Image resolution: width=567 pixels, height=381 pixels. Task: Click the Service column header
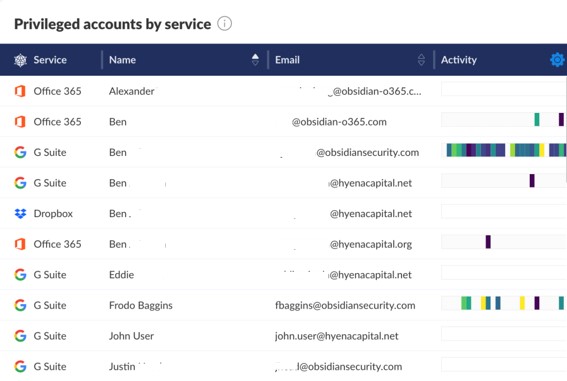(50, 60)
